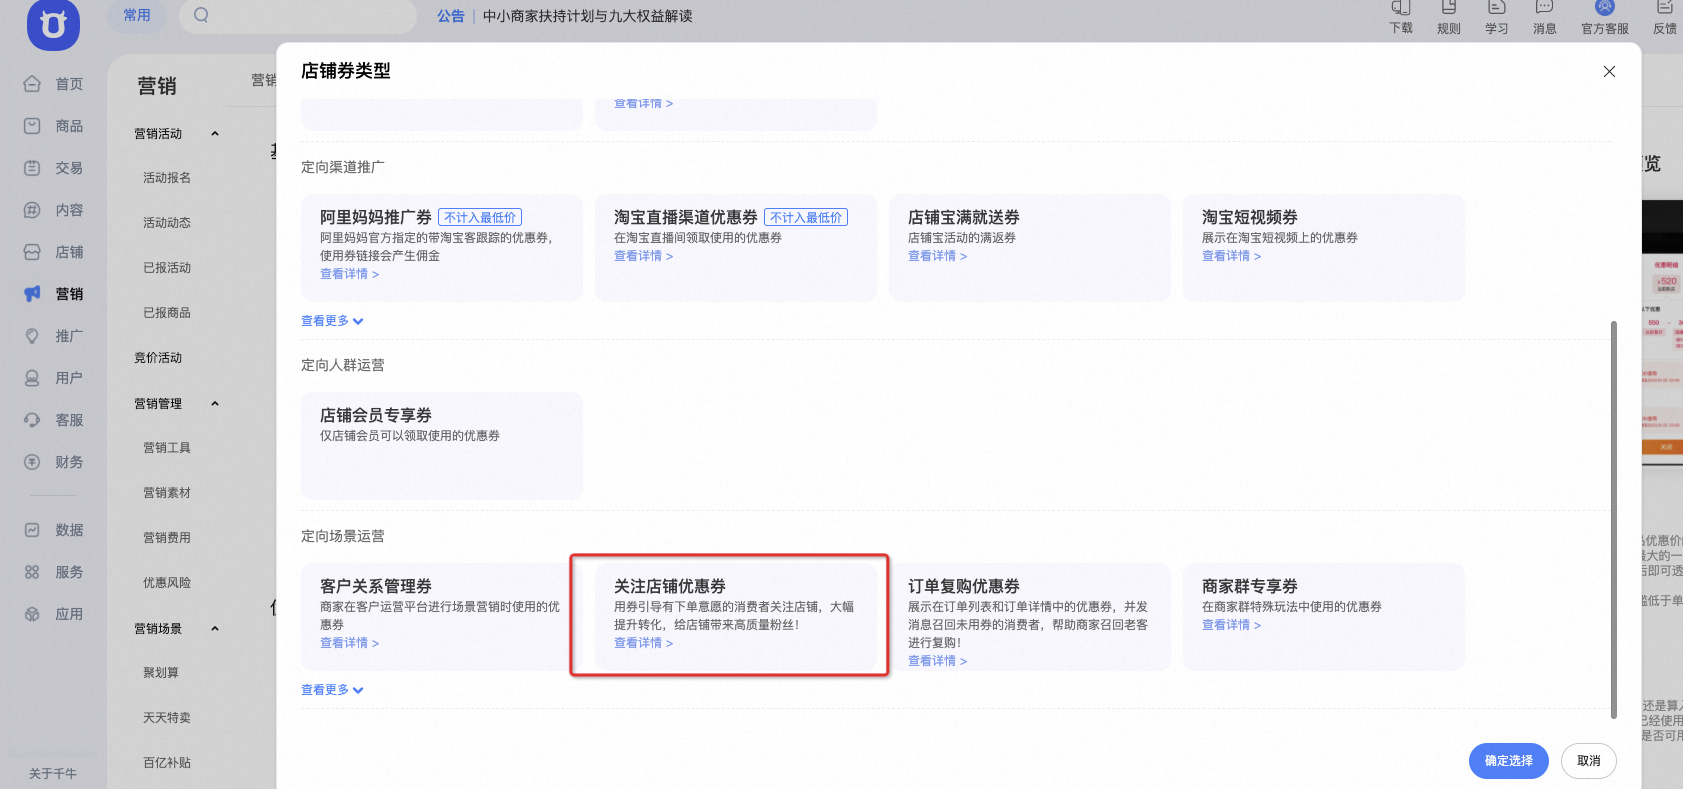View details of 客户关系管理券
The height and width of the screenshot is (789, 1683).
click(x=349, y=643)
